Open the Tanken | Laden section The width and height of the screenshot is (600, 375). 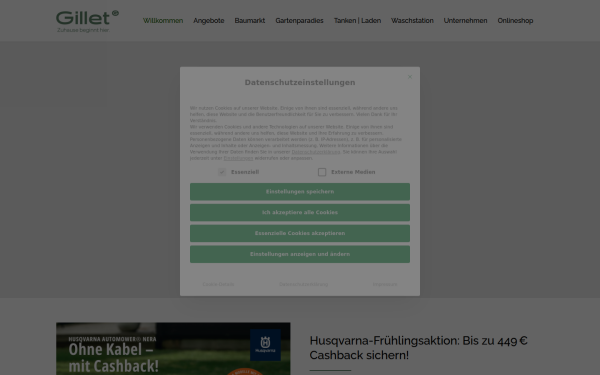click(x=357, y=21)
